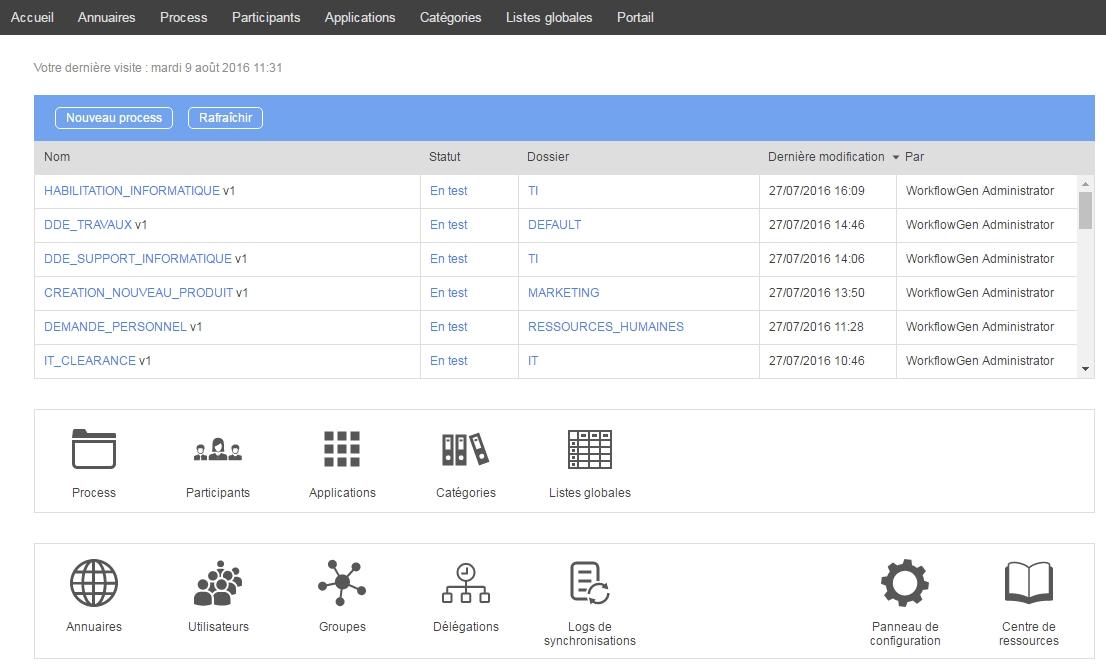Screen dimensions: 1106x666
Task: Open the Groupes network icon
Action: pos(342,583)
